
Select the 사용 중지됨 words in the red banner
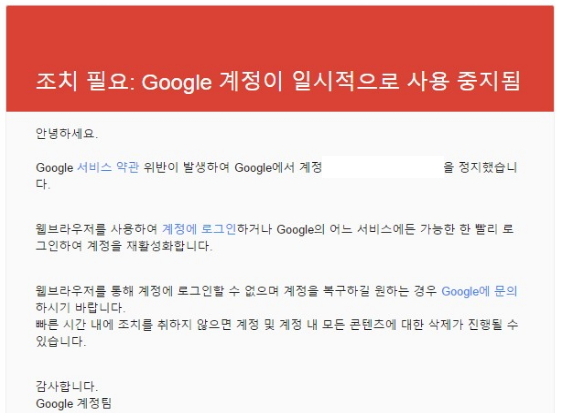(464, 81)
